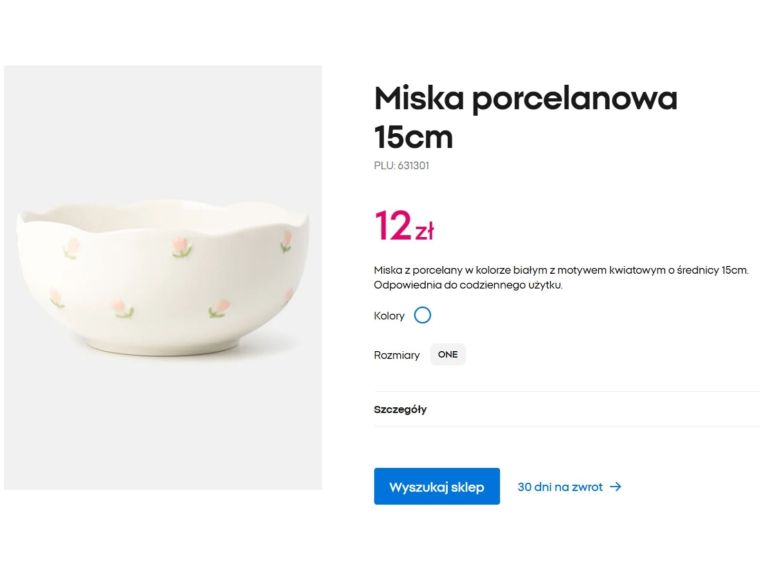Choose the ONE size option
Viewport: 760px width, 570px height.
click(x=448, y=355)
